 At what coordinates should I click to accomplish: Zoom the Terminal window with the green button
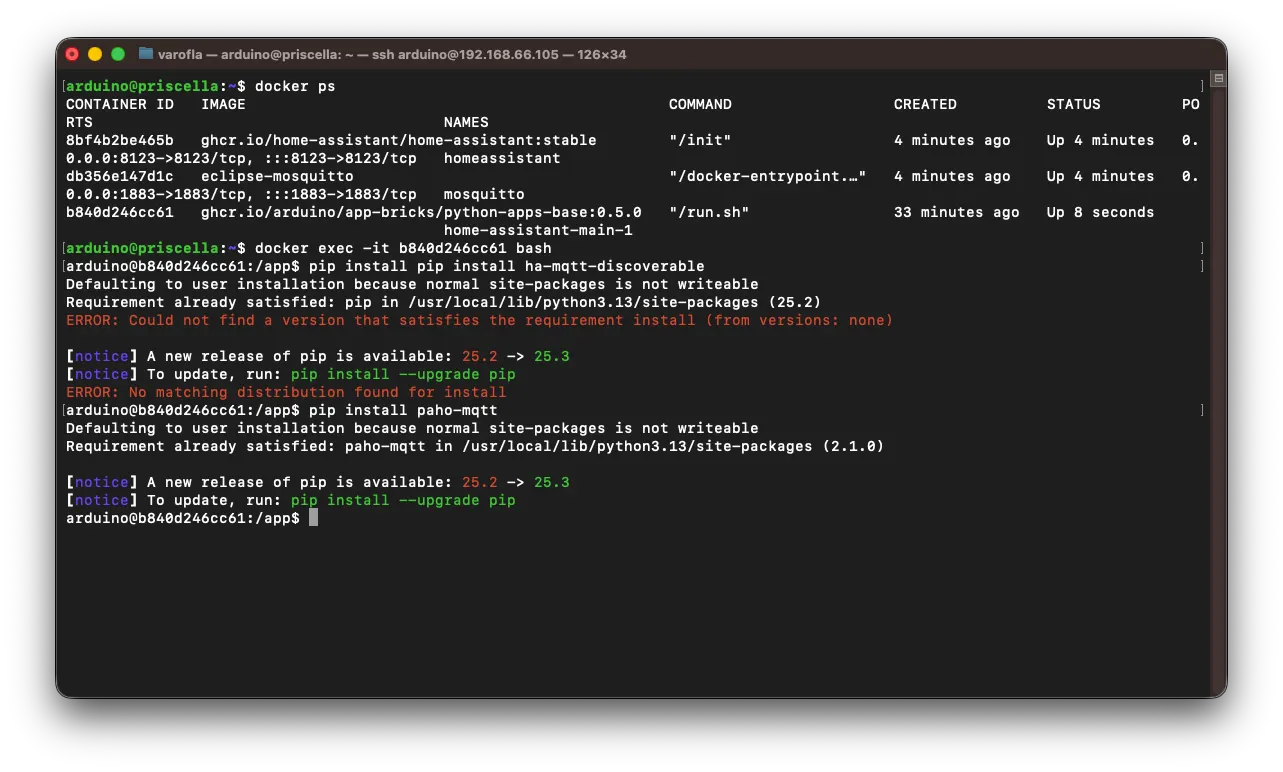pyautogui.click(x=118, y=54)
